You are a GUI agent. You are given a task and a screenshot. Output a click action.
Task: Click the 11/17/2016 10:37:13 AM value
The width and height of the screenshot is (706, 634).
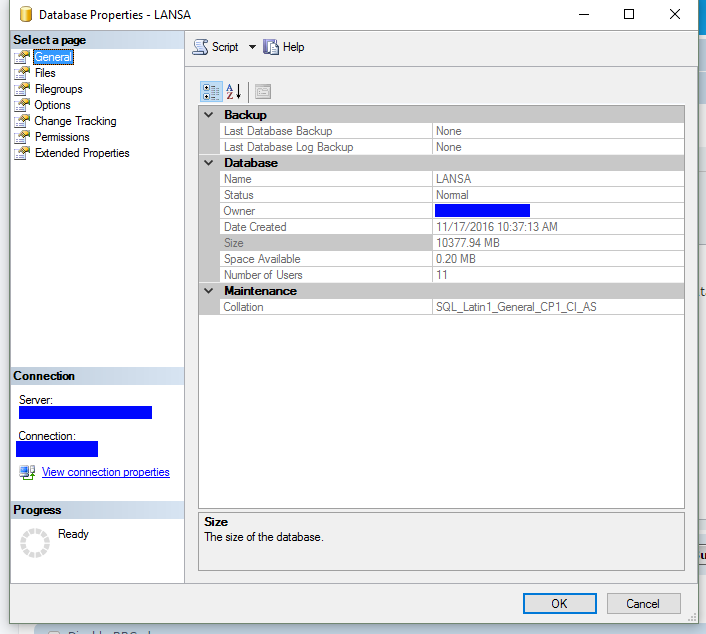tap(497, 227)
